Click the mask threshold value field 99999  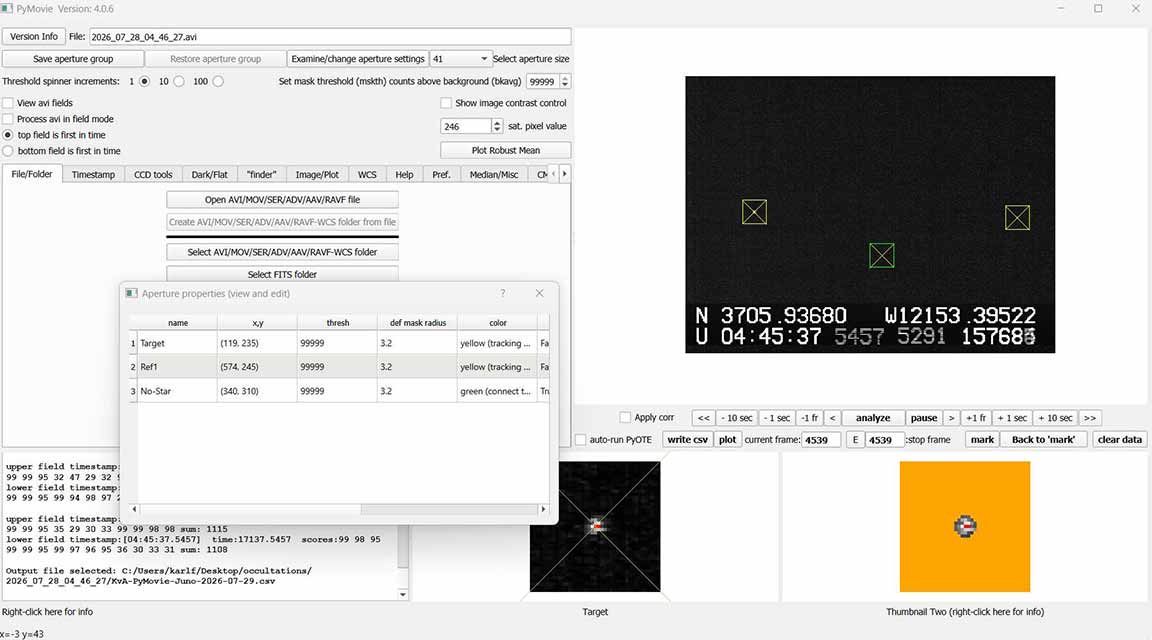[x=543, y=82]
